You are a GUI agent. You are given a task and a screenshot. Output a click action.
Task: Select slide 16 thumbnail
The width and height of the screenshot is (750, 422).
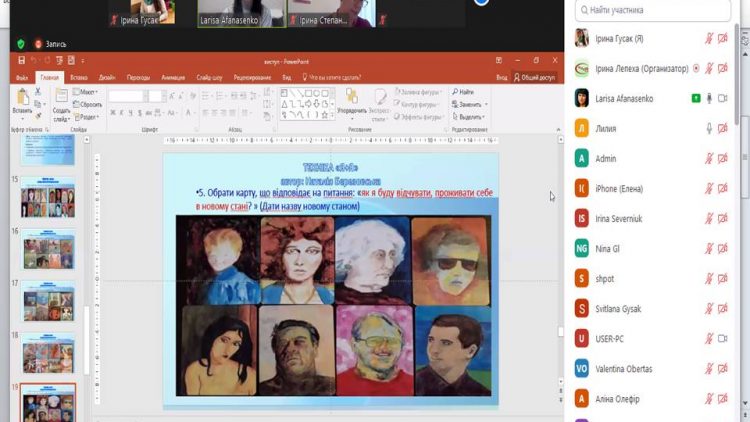tap(48, 249)
